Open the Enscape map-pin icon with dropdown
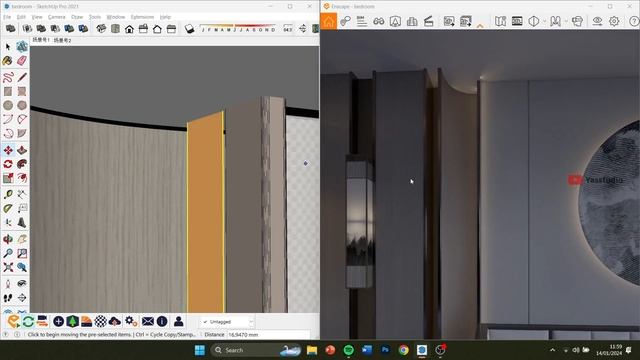 [x=555, y=21]
